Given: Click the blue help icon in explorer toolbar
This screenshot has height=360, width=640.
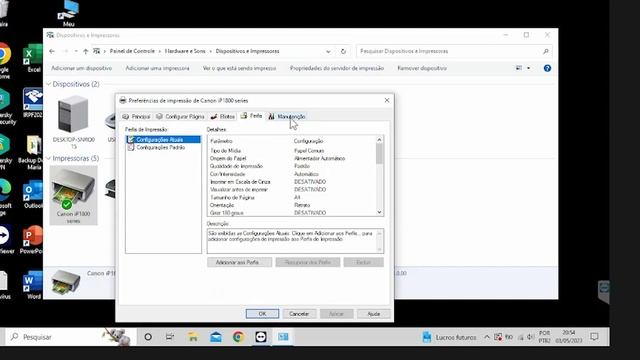Looking at the screenshot, I should coord(547,68).
